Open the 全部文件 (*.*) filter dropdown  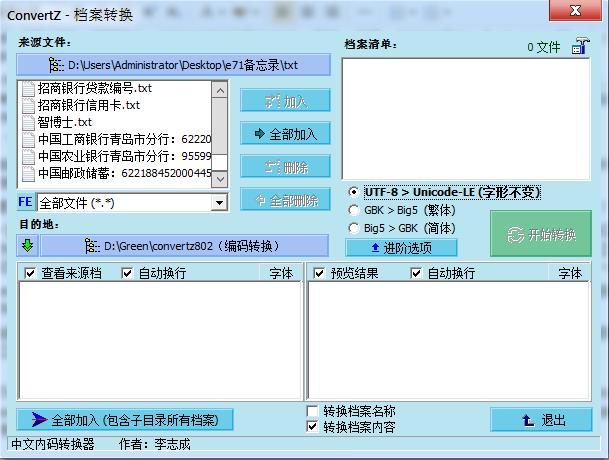click(219, 202)
